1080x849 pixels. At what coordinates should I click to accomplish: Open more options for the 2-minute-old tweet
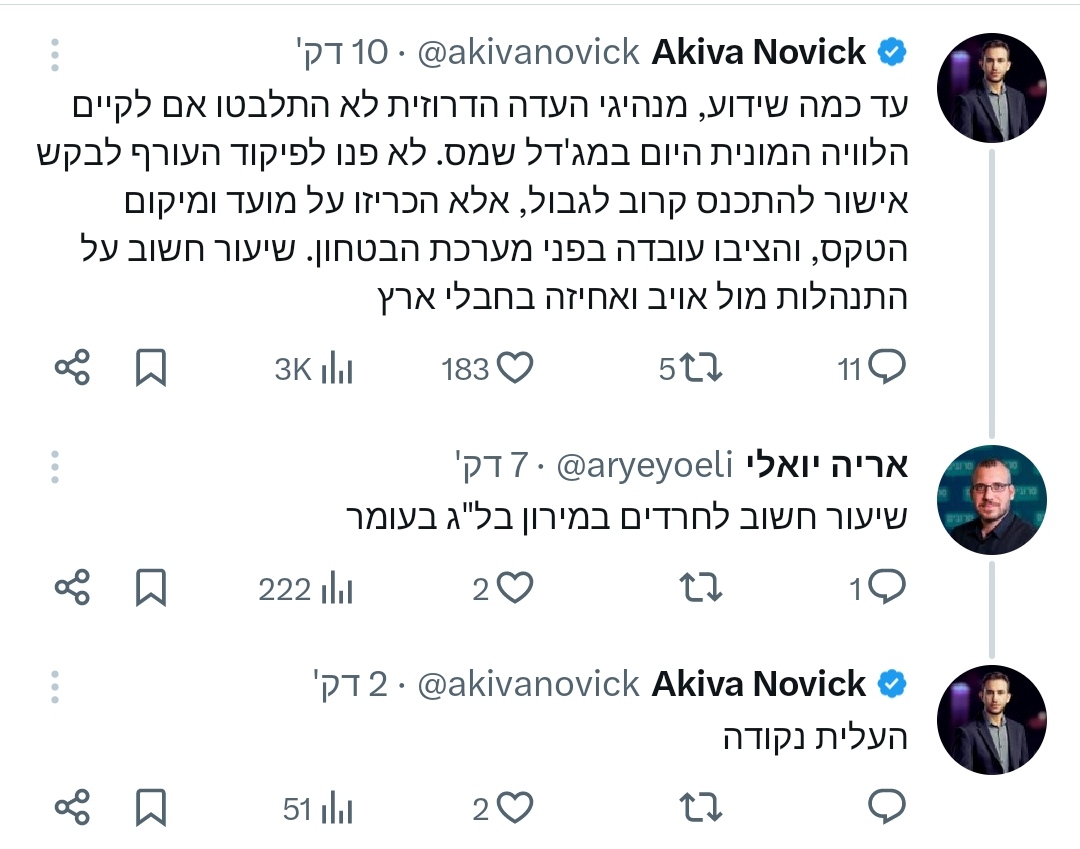(55, 685)
